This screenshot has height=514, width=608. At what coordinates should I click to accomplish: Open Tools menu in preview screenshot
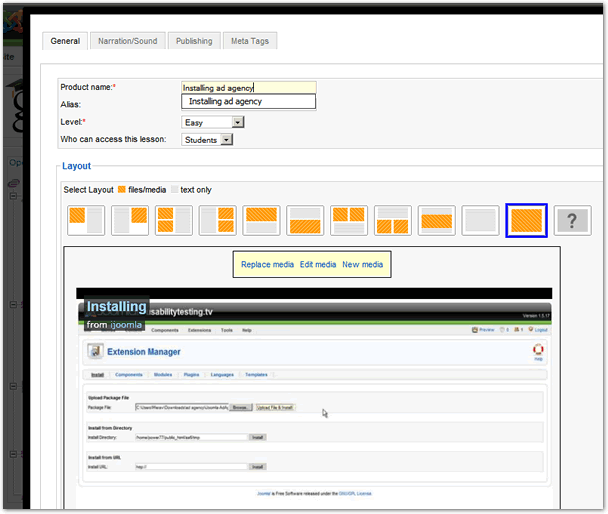(226, 330)
